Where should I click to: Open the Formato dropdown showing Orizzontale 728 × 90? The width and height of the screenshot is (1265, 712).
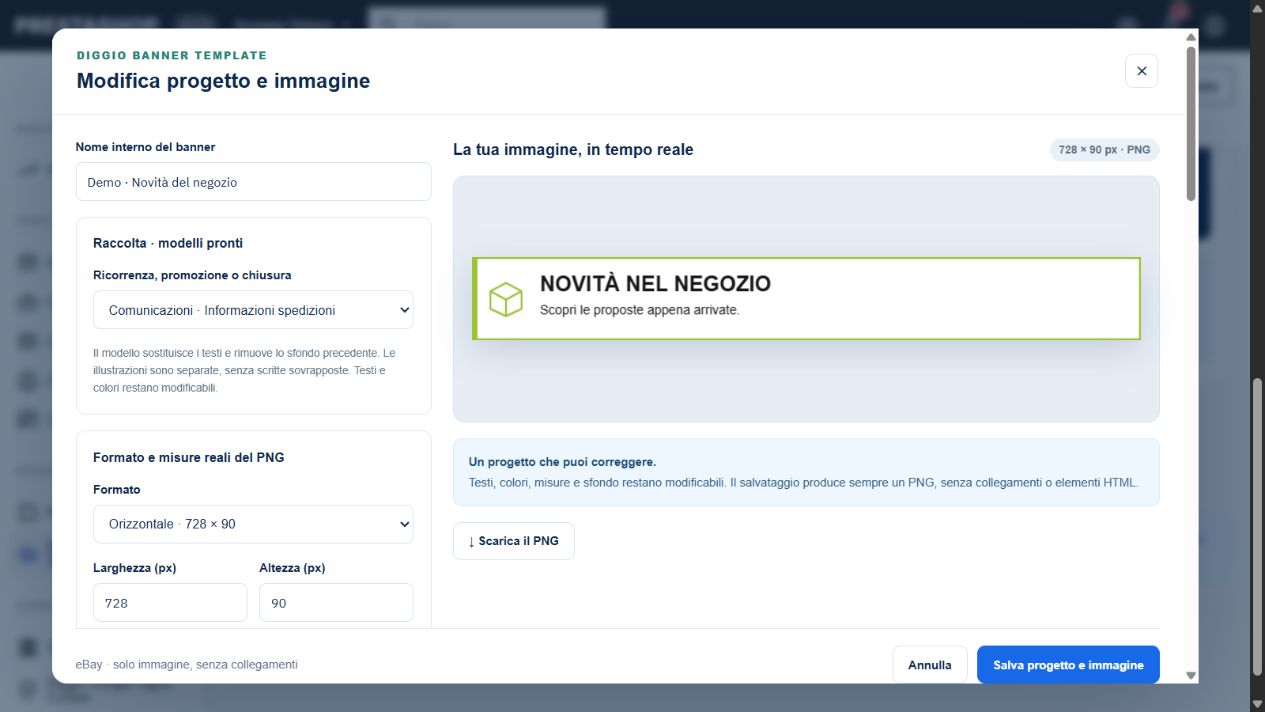point(253,524)
